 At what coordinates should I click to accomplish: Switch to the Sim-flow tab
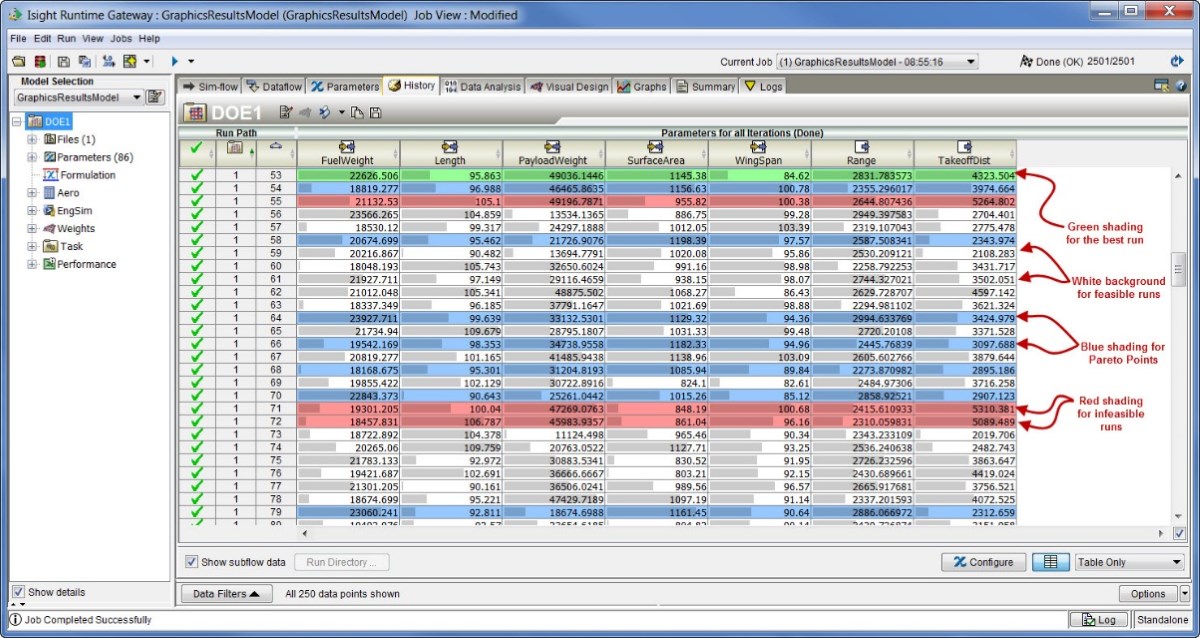[x=210, y=86]
